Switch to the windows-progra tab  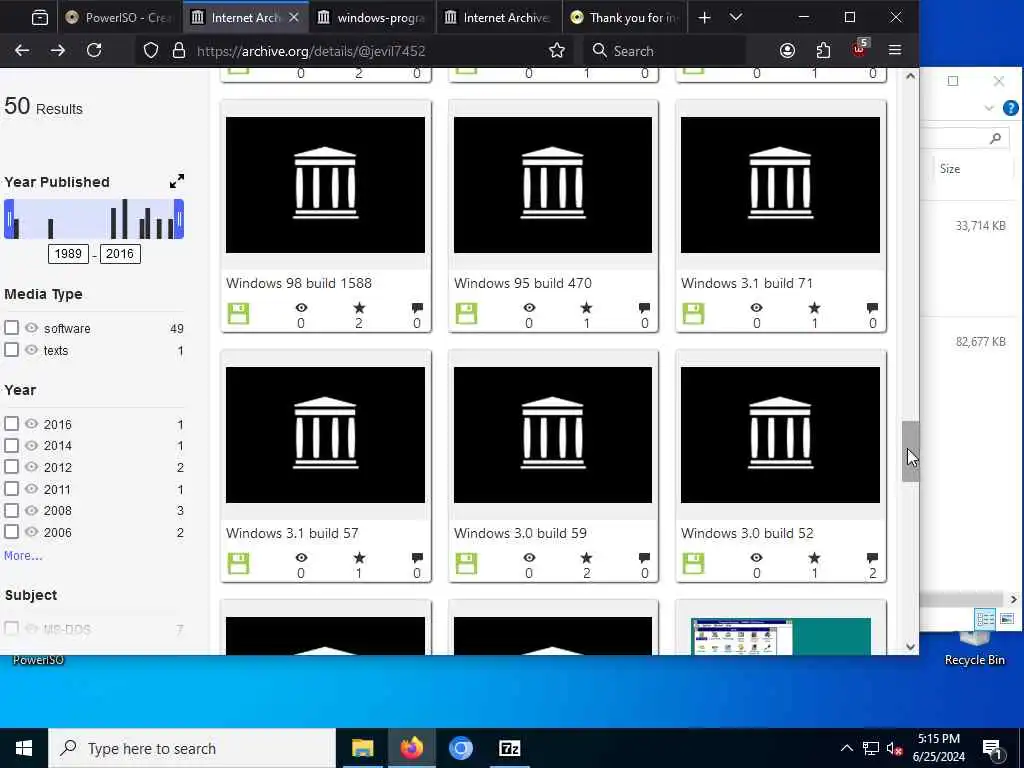coord(370,18)
